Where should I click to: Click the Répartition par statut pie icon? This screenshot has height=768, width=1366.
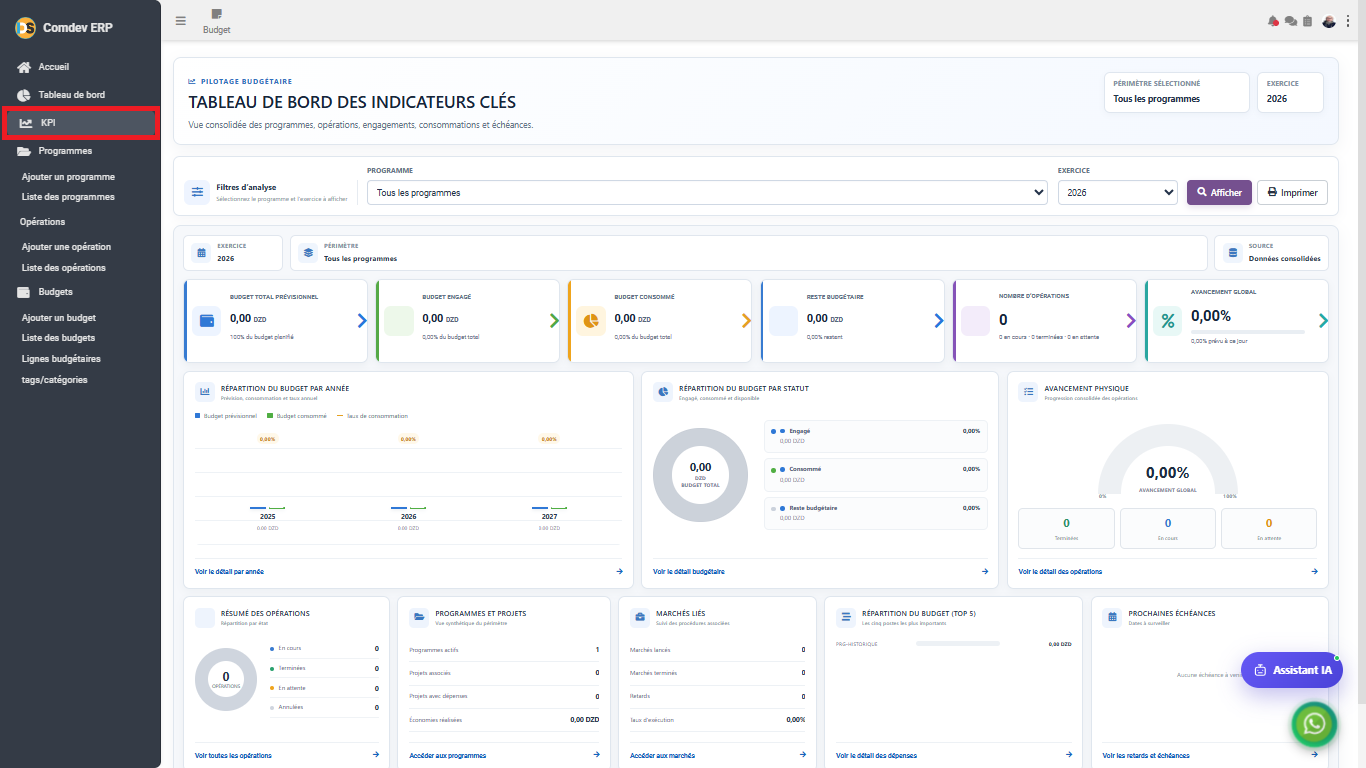[663, 392]
